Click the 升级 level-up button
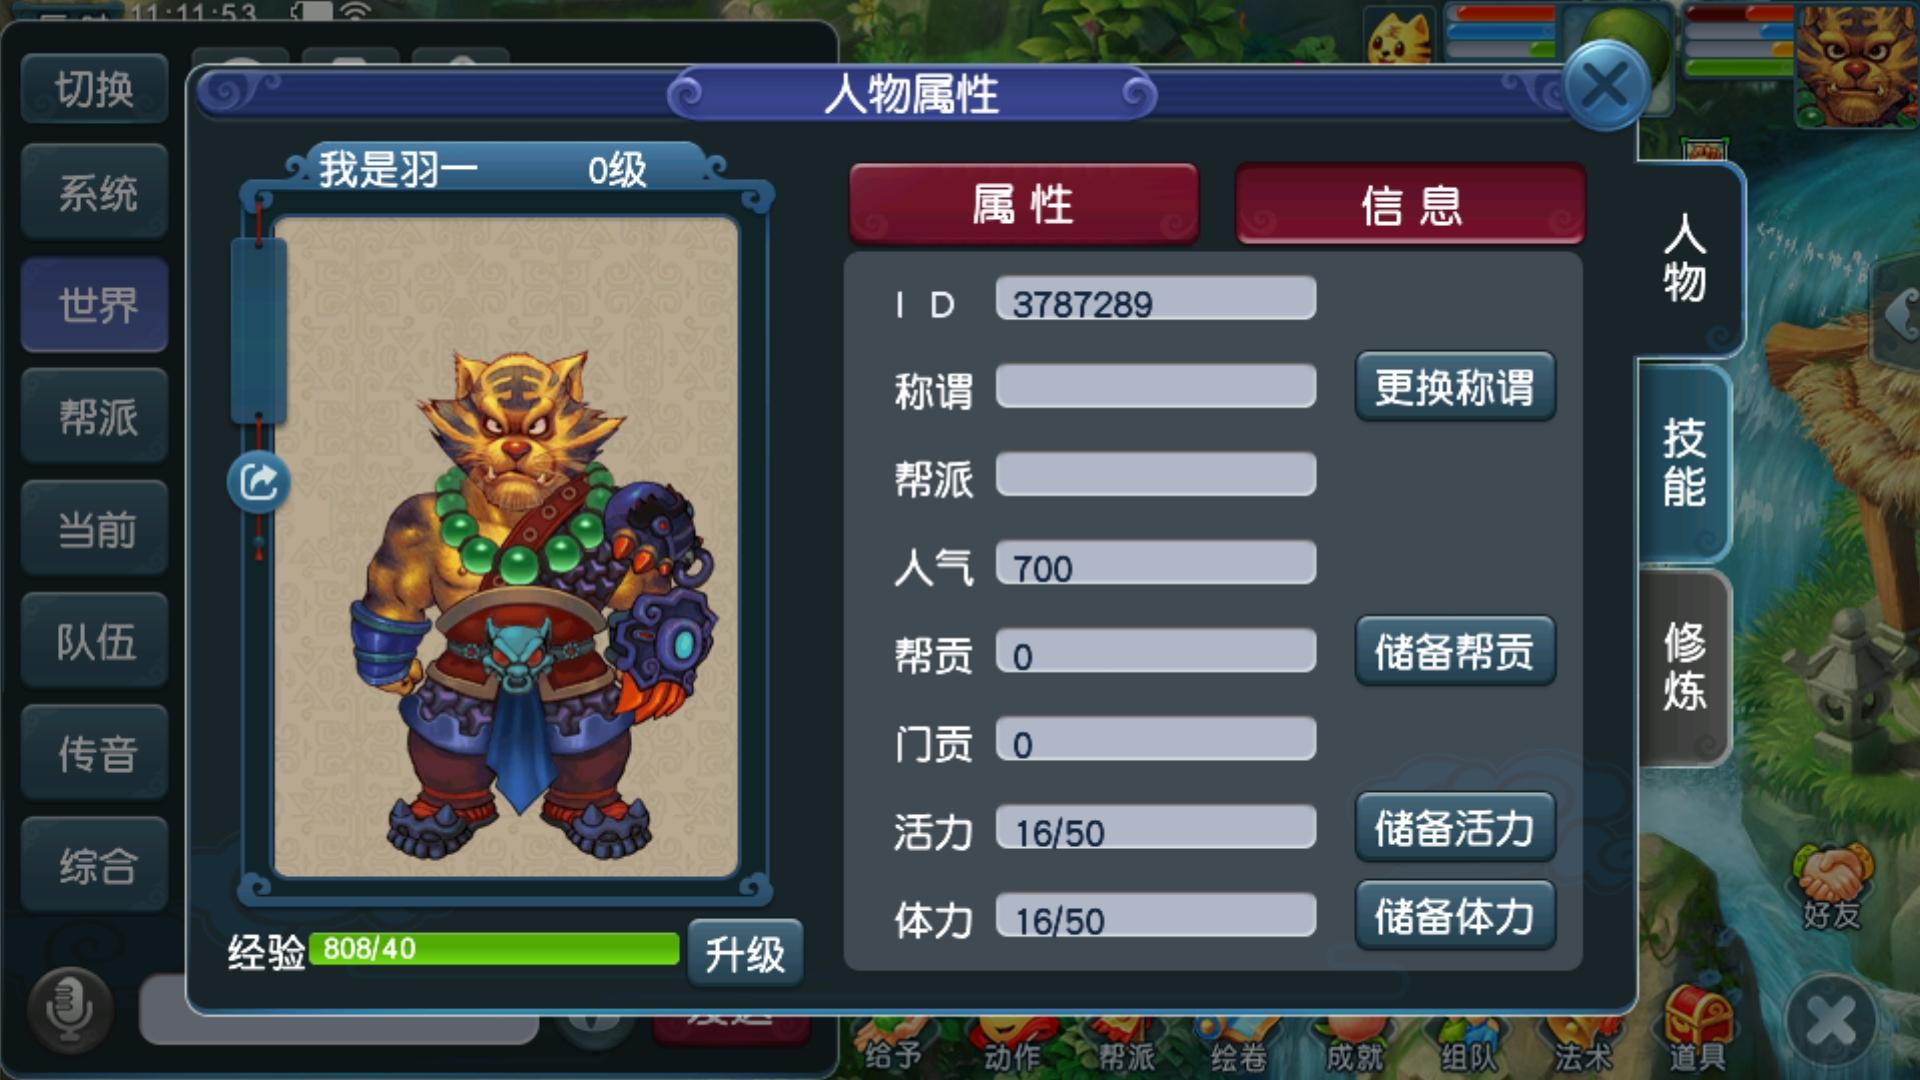Screen dimensions: 1920x1080 (745, 954)
